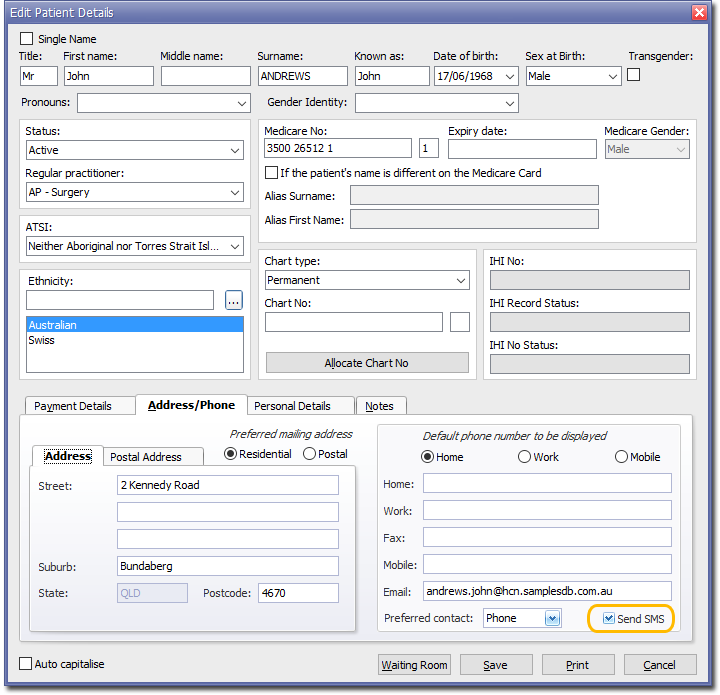Click the ethnicity browse ellipsis button
This screenshot has height=695, width=720.
click(233, 300)
